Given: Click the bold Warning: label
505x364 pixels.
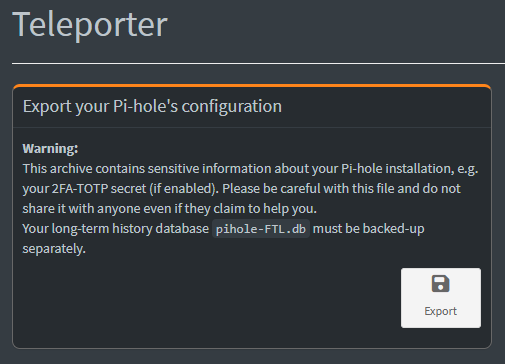Looking at the screenshot, I should click(50, 149).
